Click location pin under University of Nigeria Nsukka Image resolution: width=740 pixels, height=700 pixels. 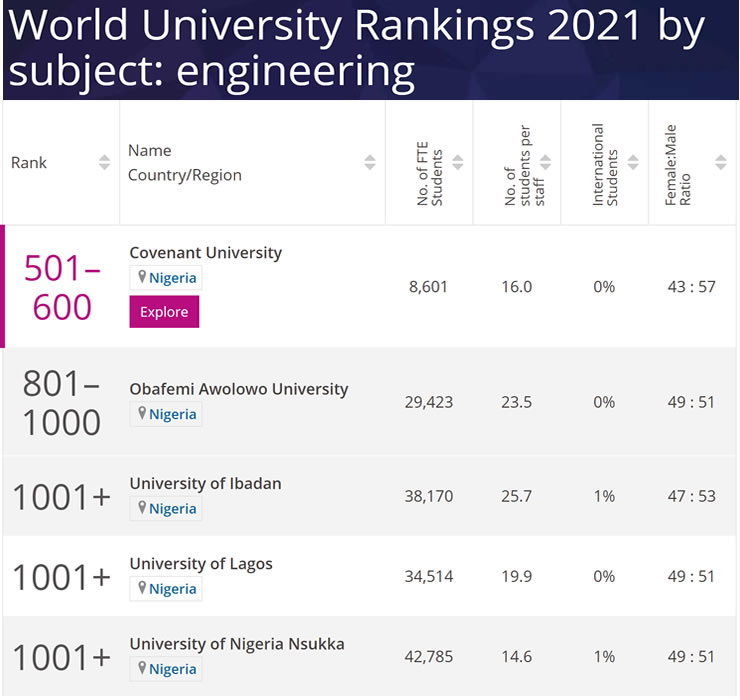tap(142, 668)
